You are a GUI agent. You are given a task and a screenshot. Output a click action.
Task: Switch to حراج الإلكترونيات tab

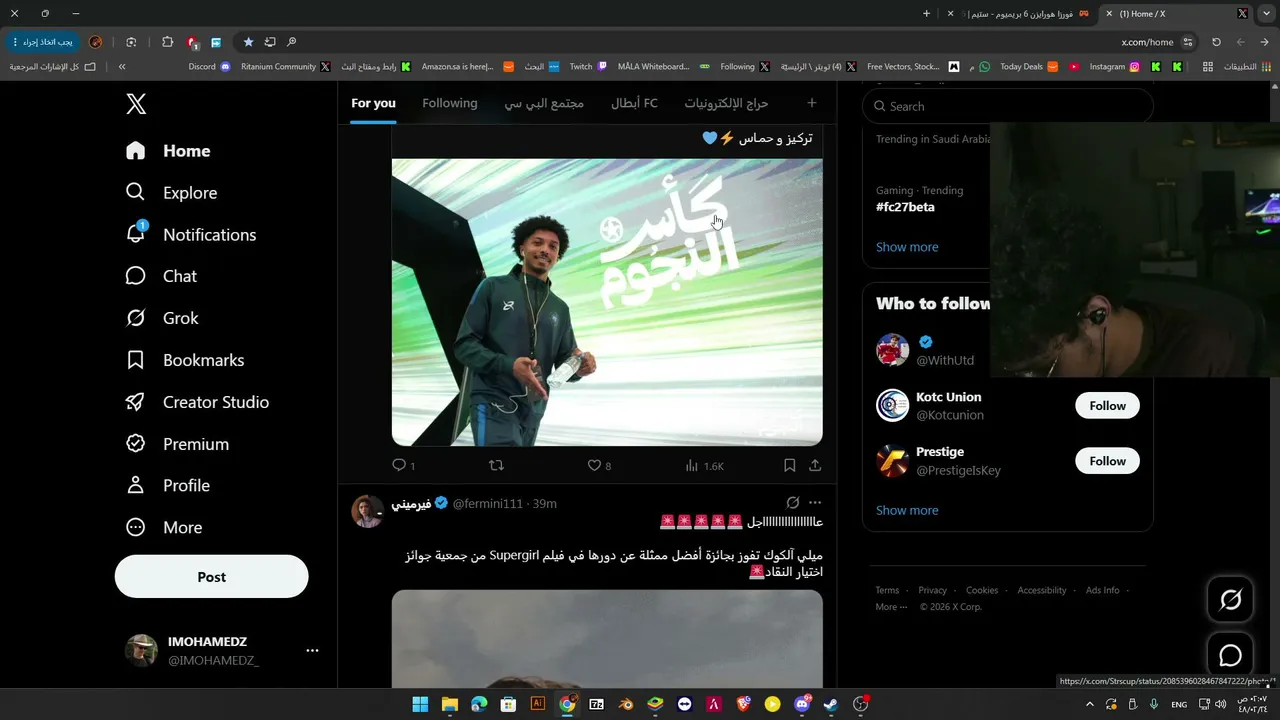coord(726,103)
